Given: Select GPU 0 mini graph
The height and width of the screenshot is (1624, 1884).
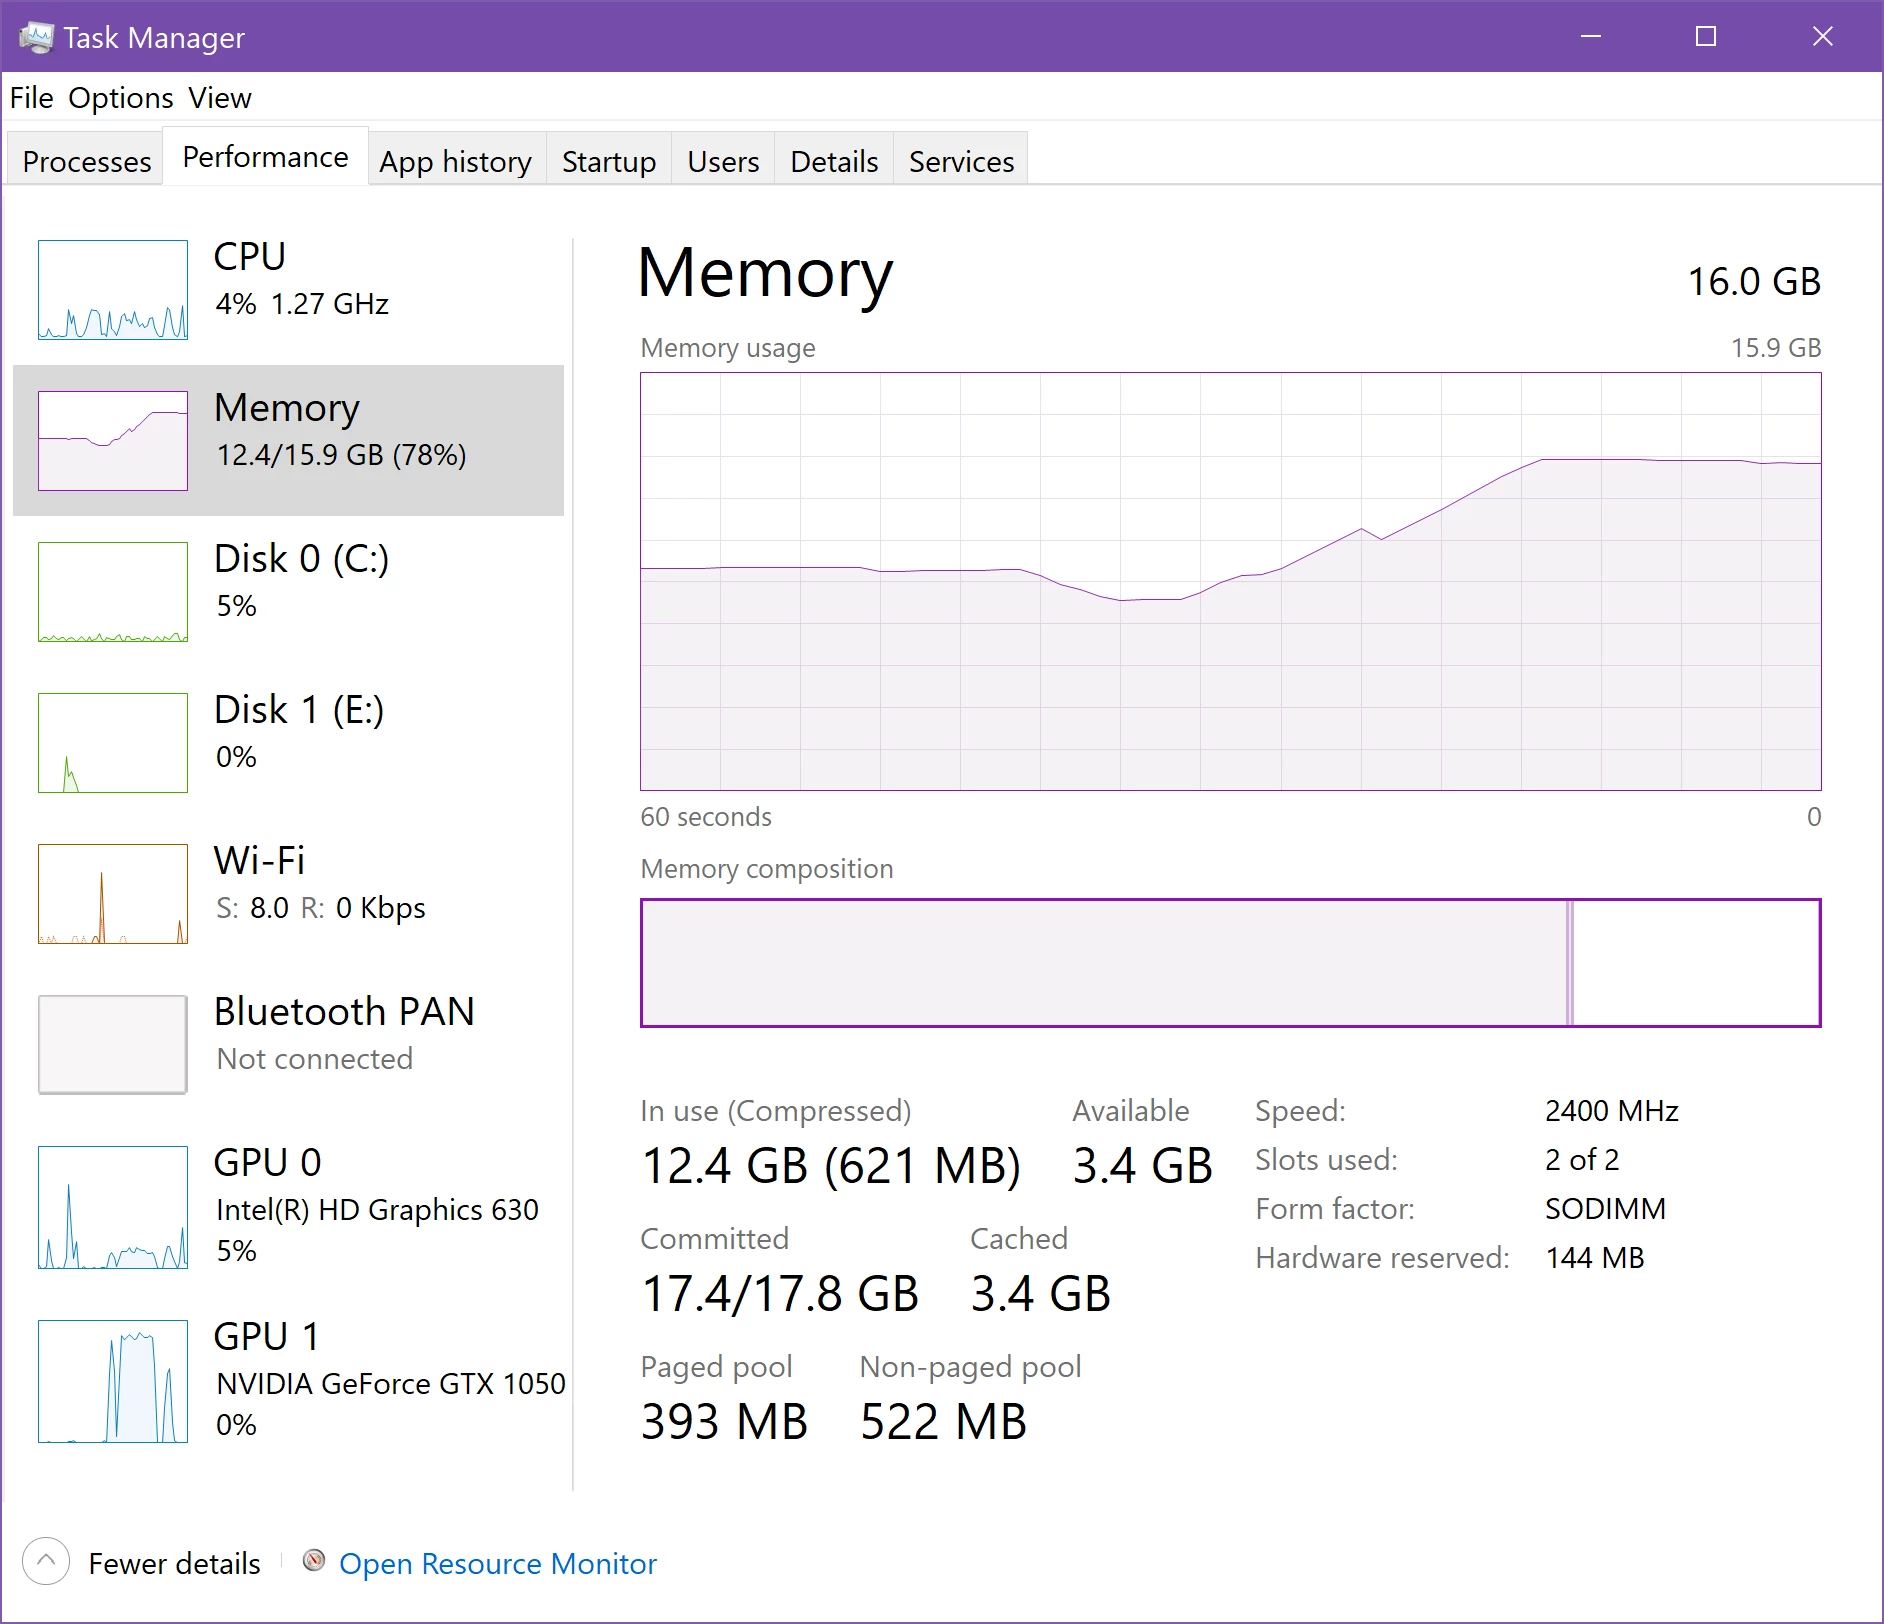Looking at the screenshot, I should pyautogui.click(x=113, y=1208).
